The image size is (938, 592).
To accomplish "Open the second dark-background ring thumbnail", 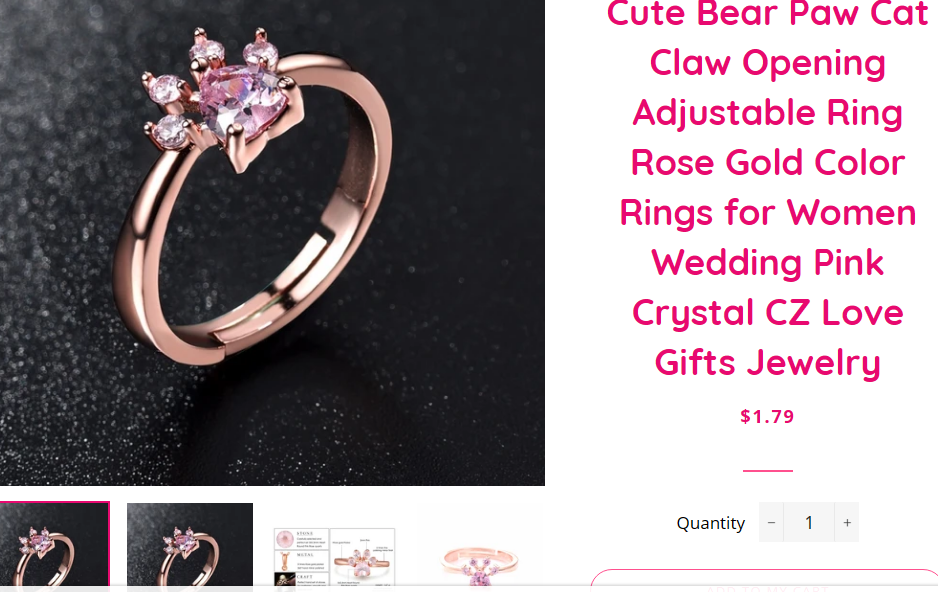I will pyautogui.click(x=190, y=545).
